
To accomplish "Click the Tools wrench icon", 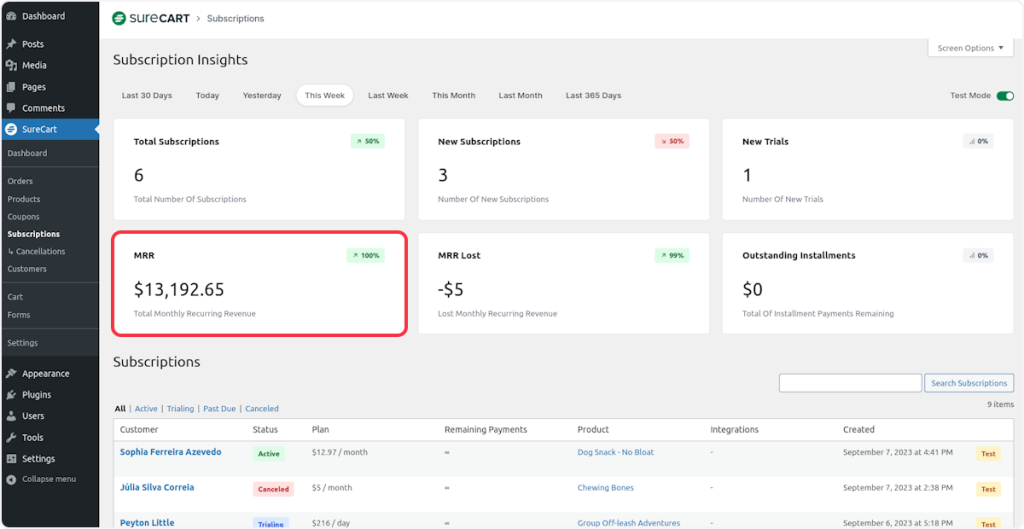I will click(x=11, y=438).
